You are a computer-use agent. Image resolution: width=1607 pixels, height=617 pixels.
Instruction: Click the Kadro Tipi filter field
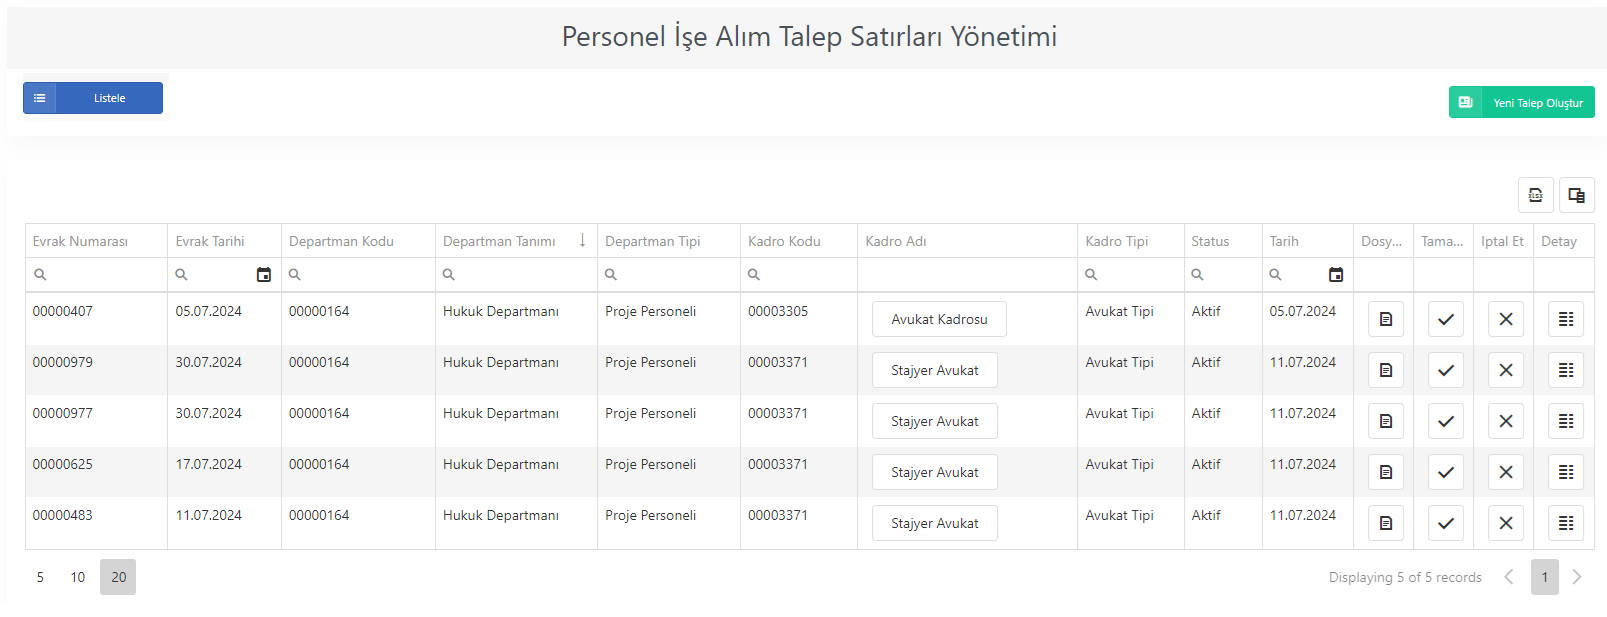point(1131,275)
